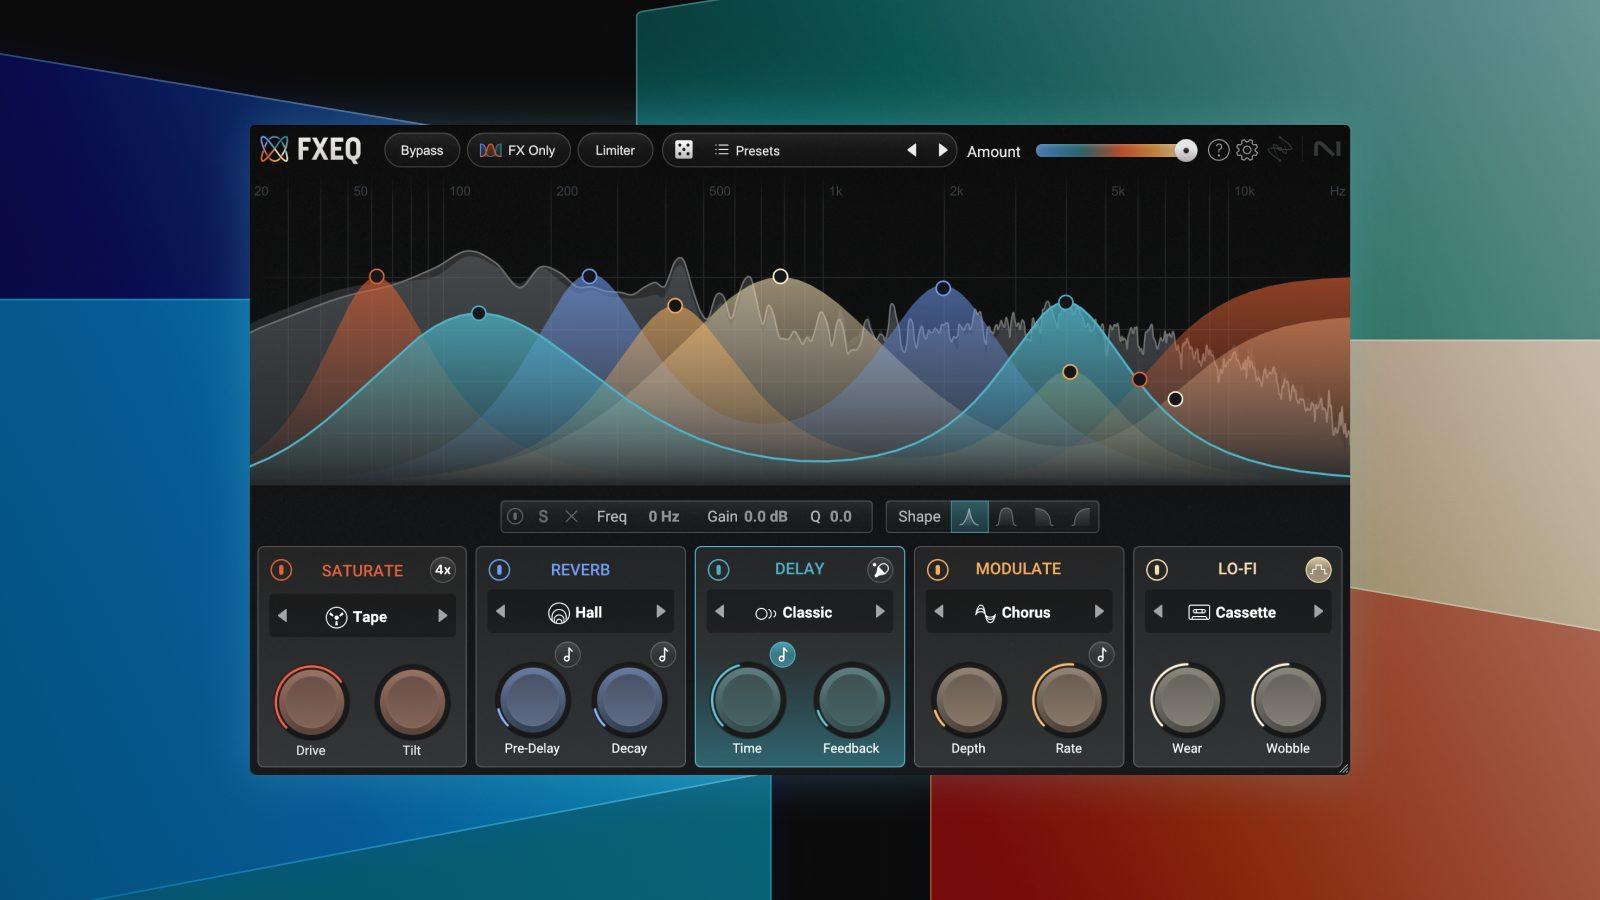This screenshot has height=900, width=1600.
Task: Click the Saturate Drive knob
Action: [311, 702]
